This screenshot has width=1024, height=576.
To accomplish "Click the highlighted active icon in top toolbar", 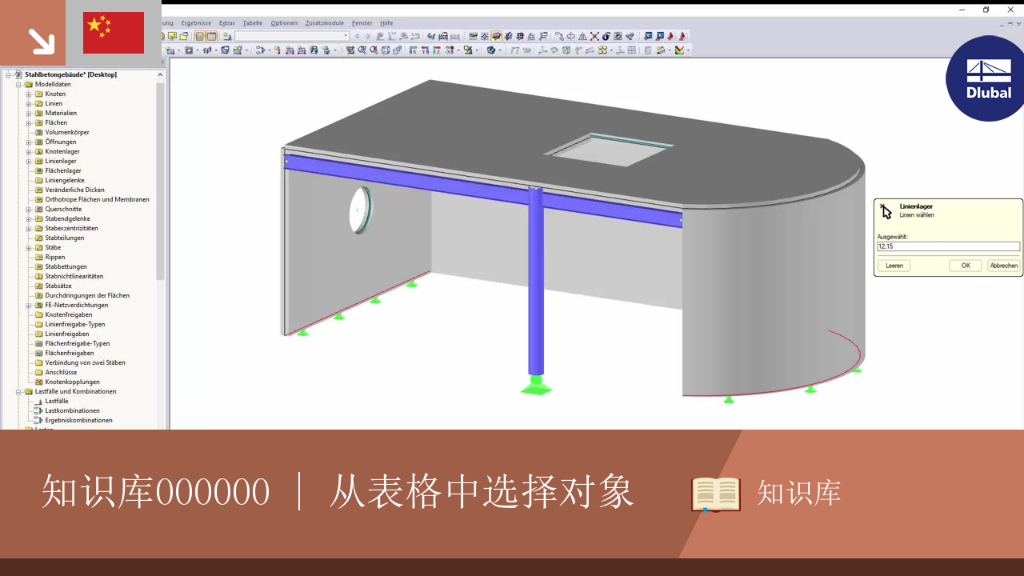I will (x=496, y=37).
